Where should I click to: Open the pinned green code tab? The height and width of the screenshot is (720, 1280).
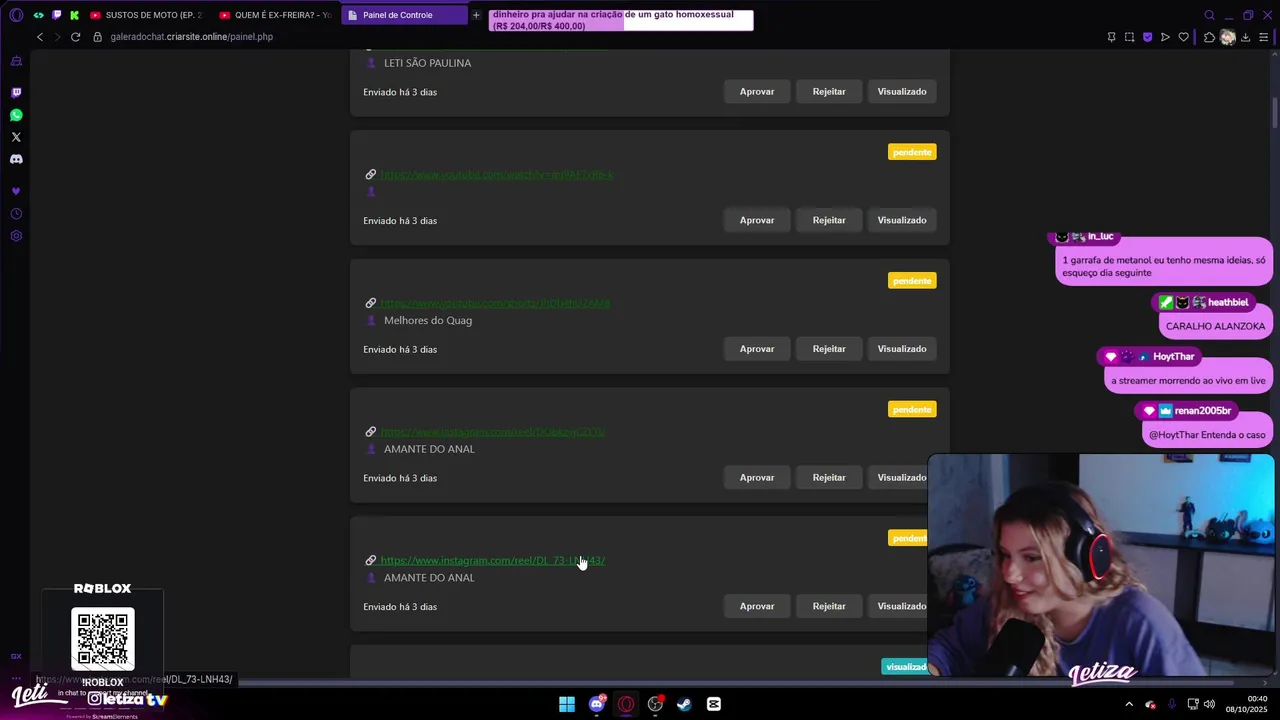point(38,15)
